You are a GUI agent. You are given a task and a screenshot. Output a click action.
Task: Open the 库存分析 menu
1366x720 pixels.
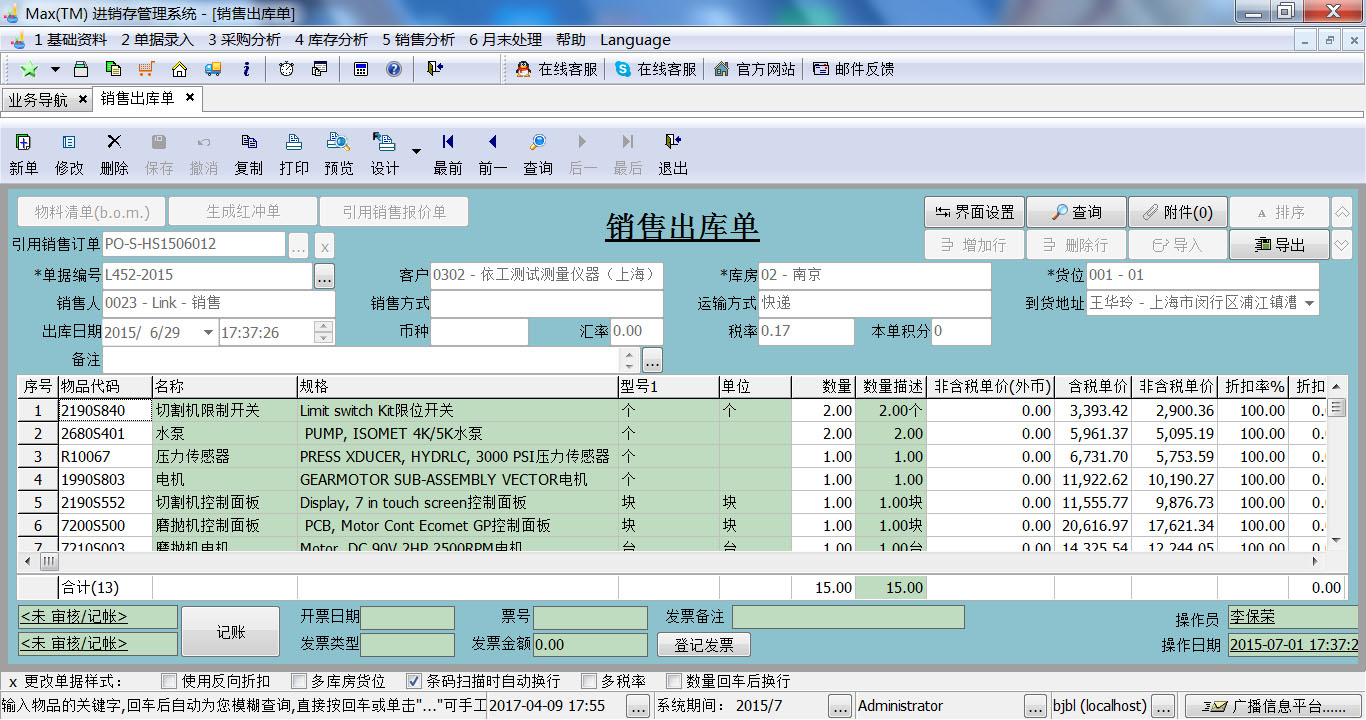331,40
